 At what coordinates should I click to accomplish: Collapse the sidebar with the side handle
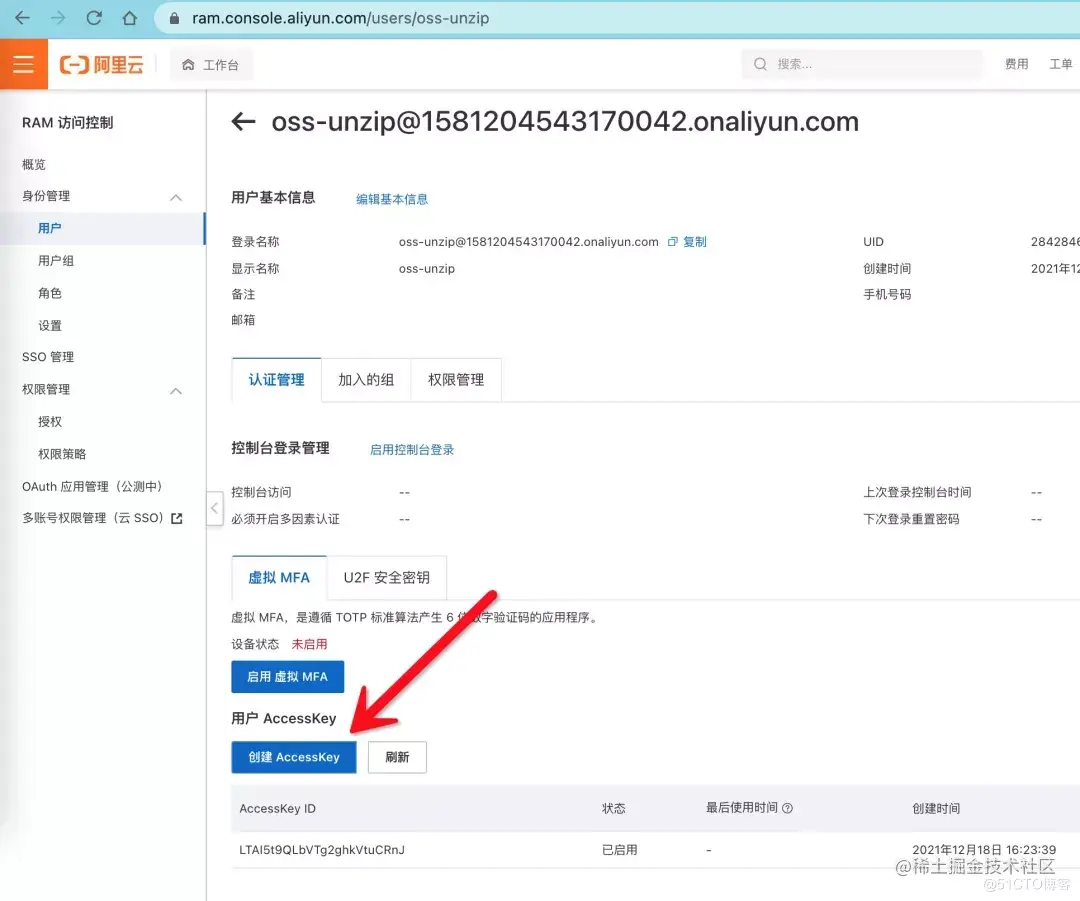coord(215,508)
